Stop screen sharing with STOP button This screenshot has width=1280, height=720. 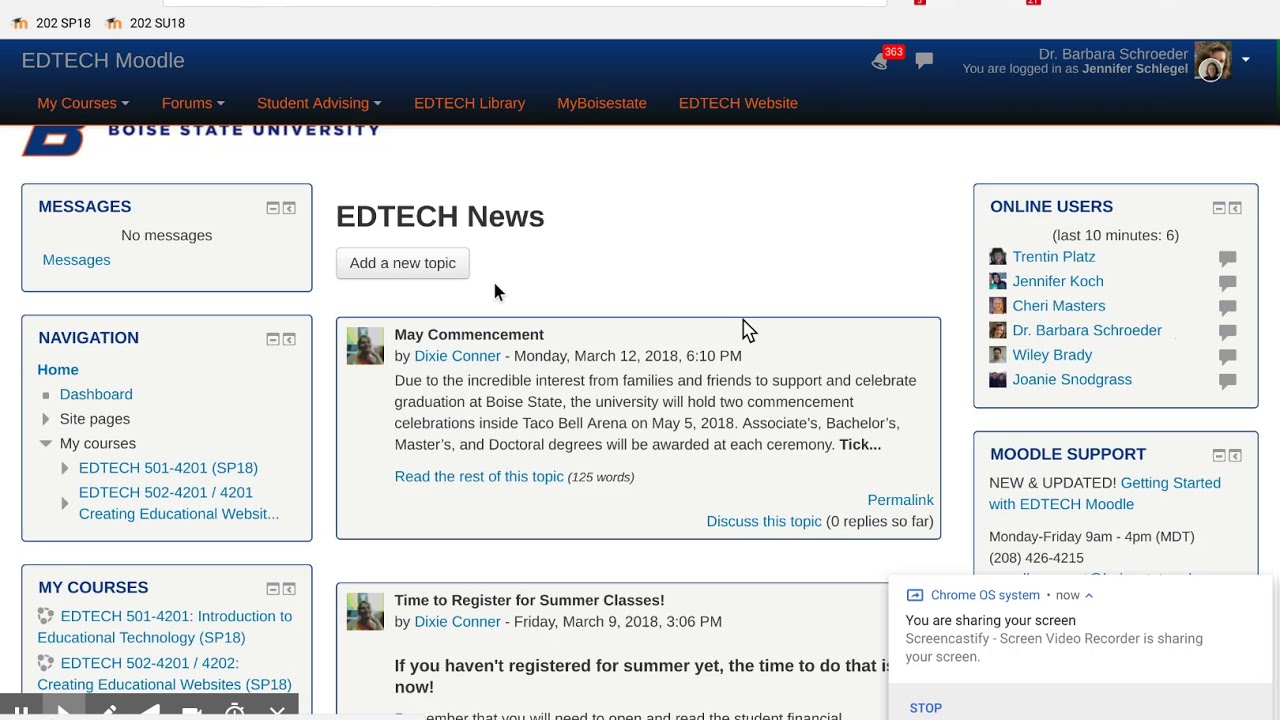click(926, 708)
